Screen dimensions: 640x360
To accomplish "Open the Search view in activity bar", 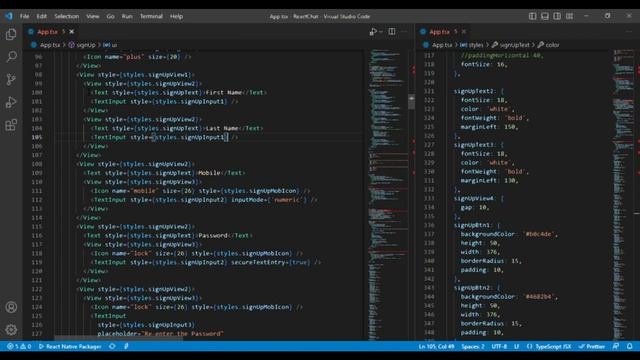I will click(11, 57).
